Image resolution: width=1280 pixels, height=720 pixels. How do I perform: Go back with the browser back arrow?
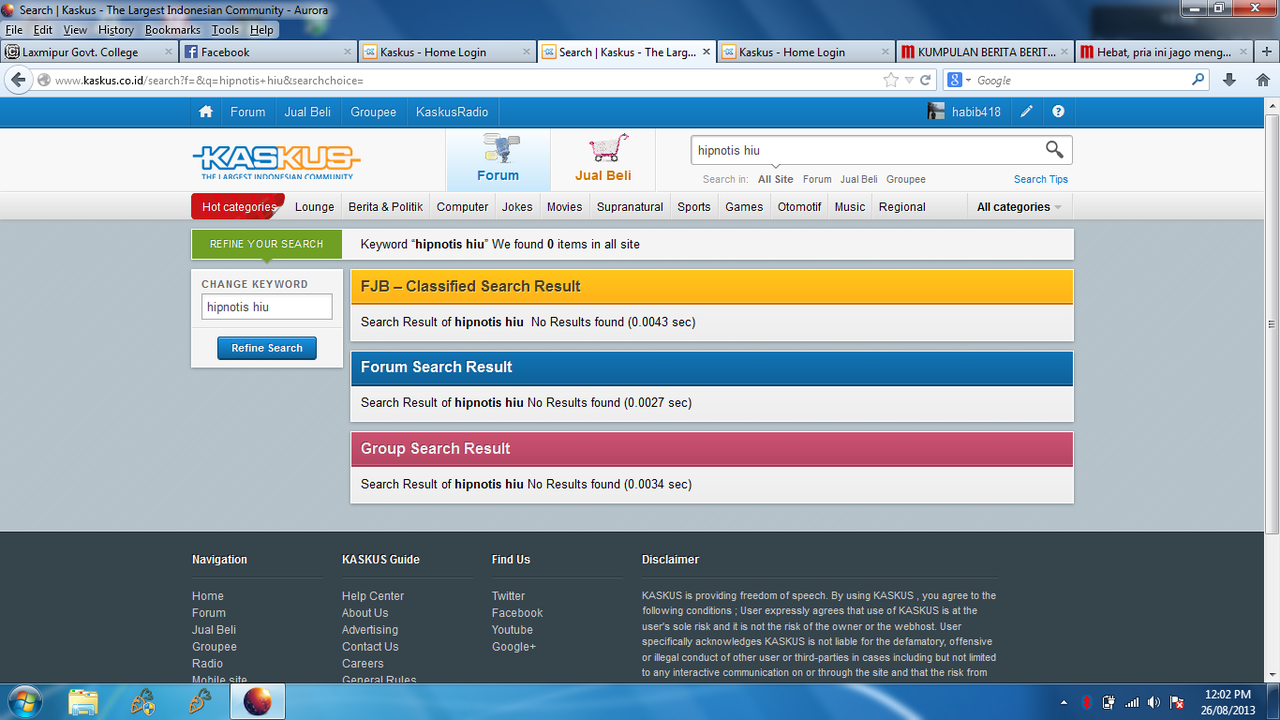(18, 80)
